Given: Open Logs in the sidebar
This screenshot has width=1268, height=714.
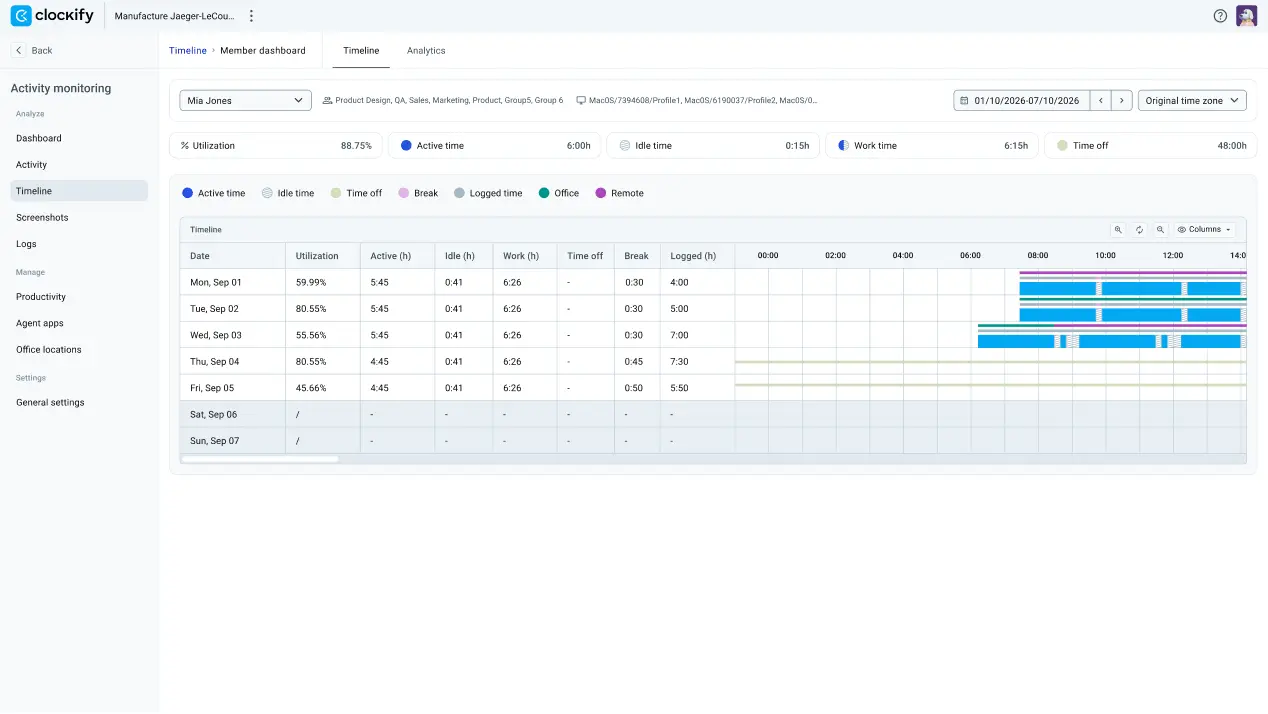Looking at the screenshot, I should tap(79, 244).
